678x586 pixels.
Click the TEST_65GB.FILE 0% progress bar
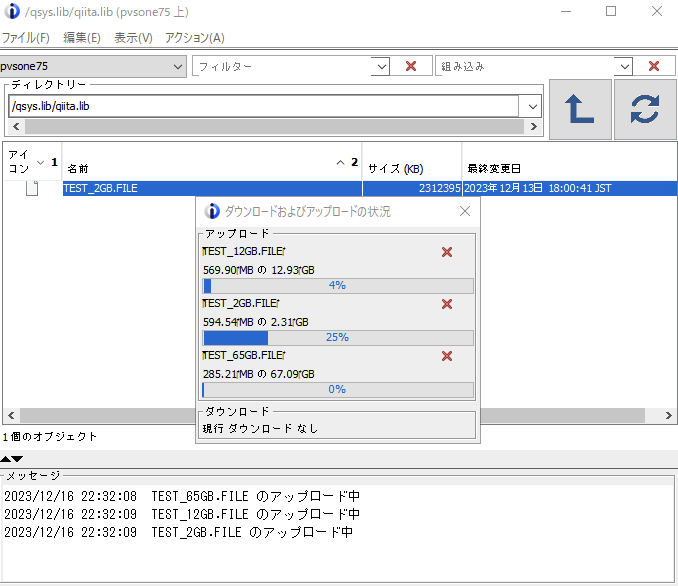[338, 389]
